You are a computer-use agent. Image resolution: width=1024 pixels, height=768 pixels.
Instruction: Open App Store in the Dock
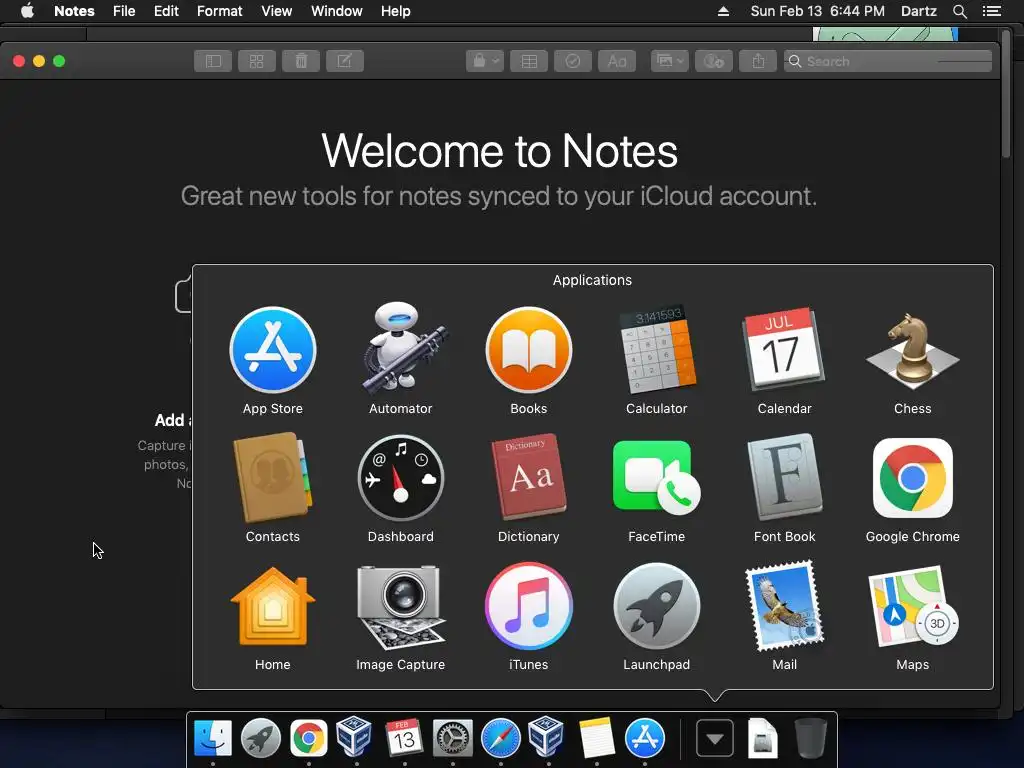pyautogui.click(x=645, y=738)
